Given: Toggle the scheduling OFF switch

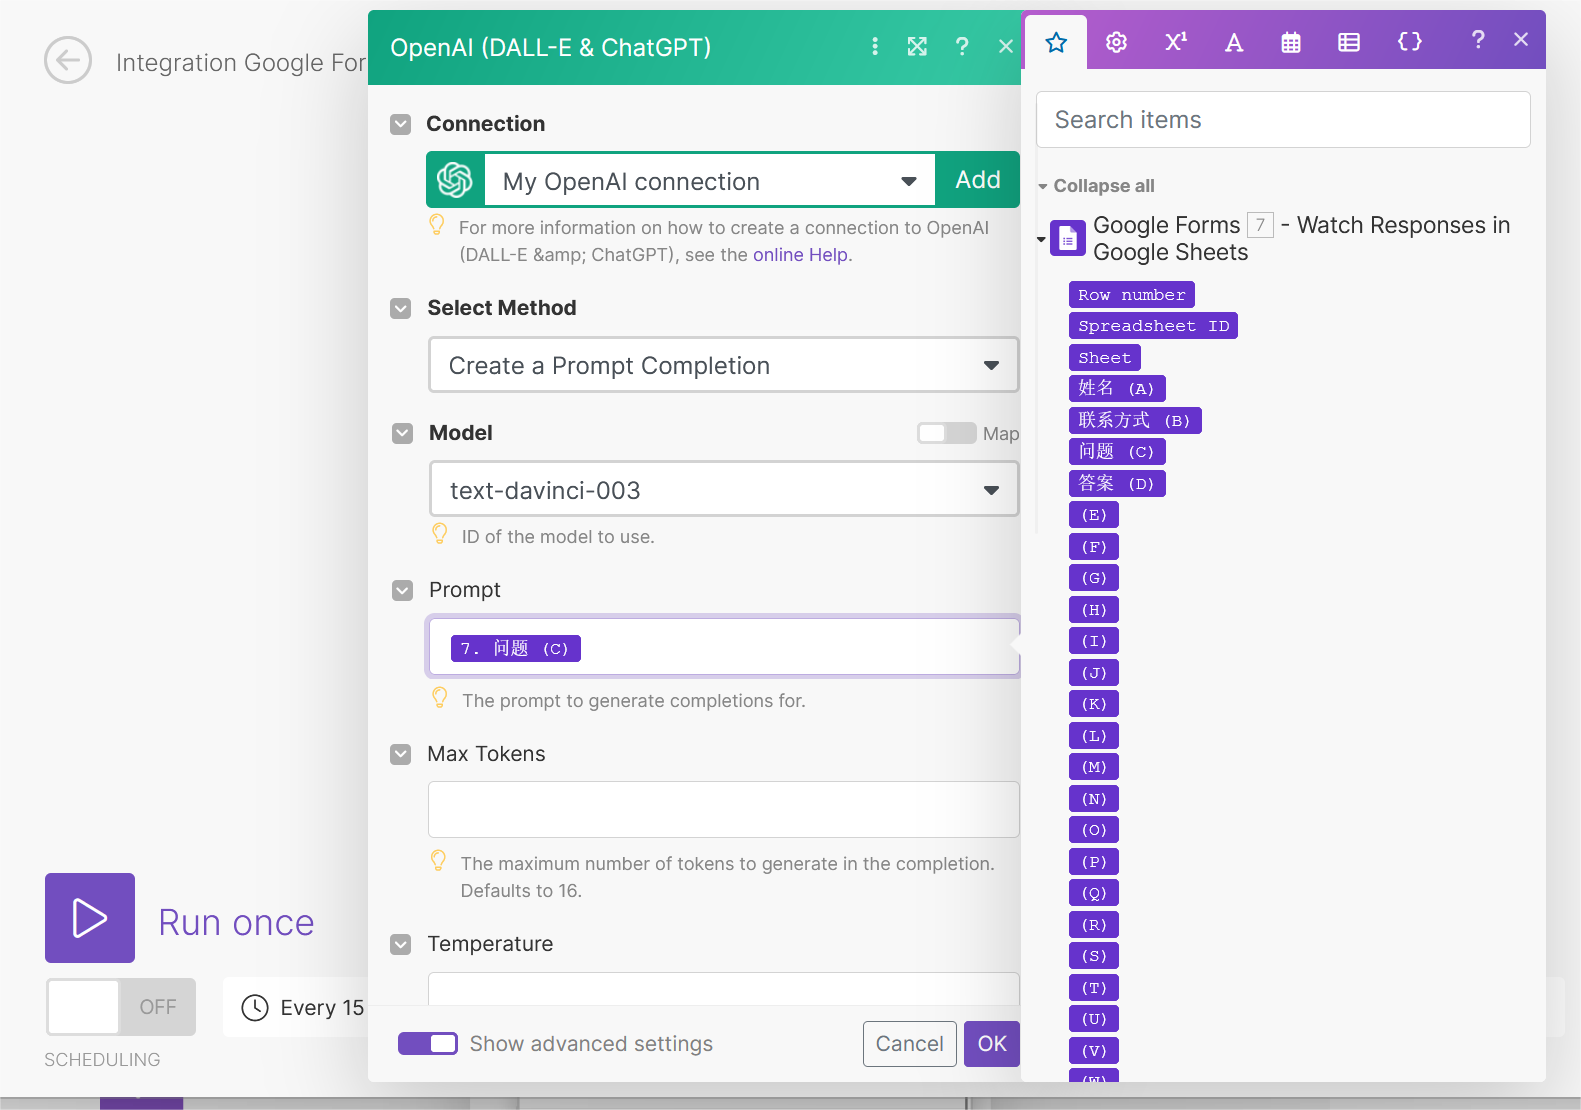Looking at the screenshot, I should pyautogui.click(x=121, y=1007).
